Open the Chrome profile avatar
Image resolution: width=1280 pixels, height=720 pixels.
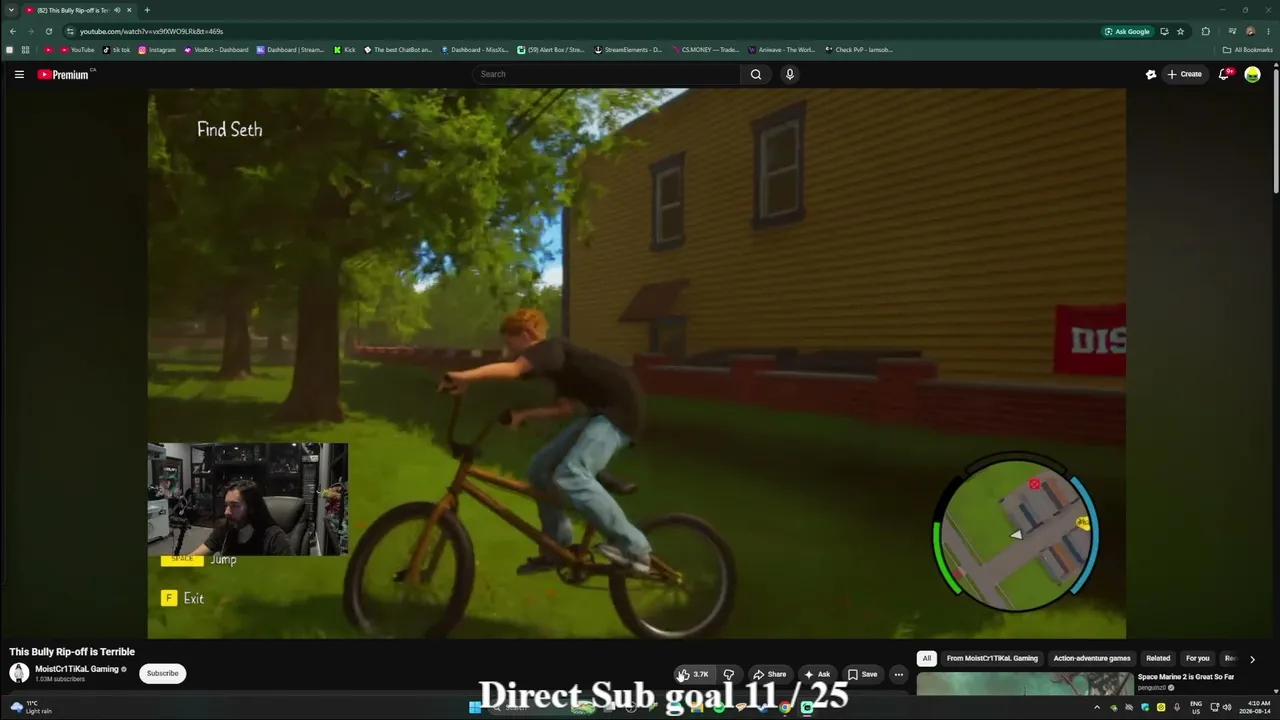point(1250,31)
